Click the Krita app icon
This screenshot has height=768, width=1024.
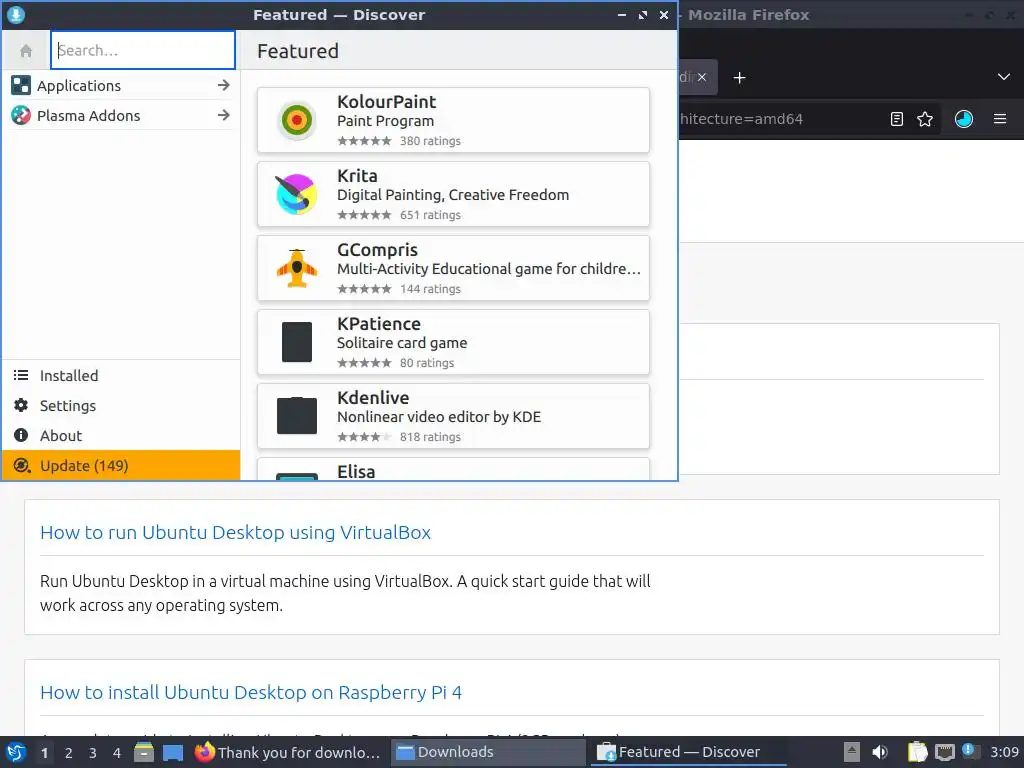coord(296,194)
